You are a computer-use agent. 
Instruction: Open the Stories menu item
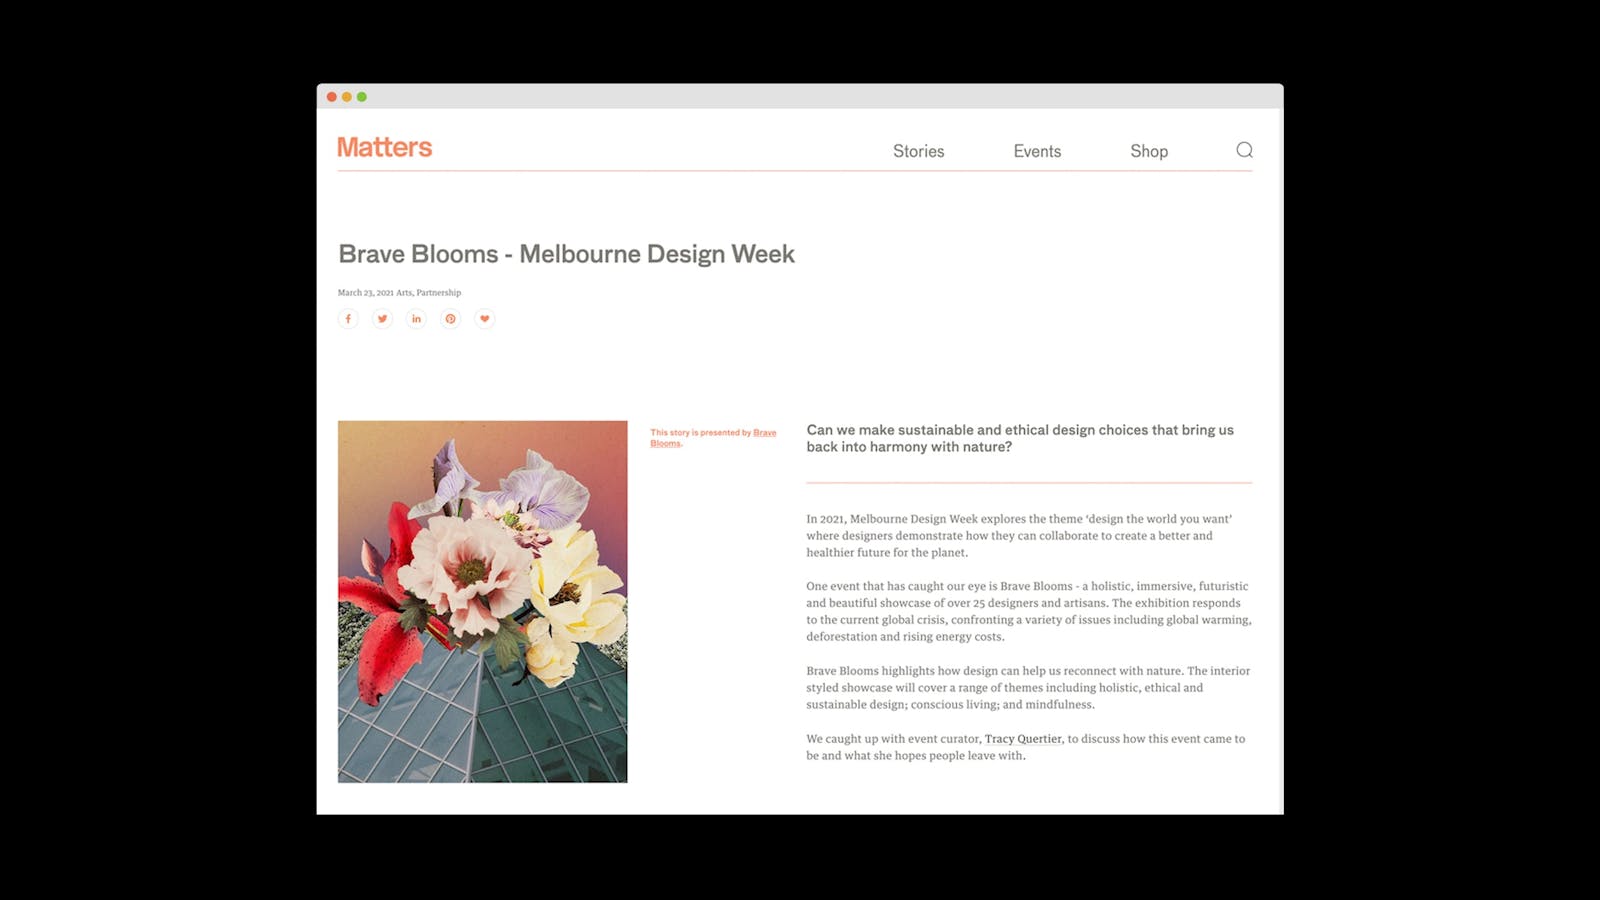point(918,151)
